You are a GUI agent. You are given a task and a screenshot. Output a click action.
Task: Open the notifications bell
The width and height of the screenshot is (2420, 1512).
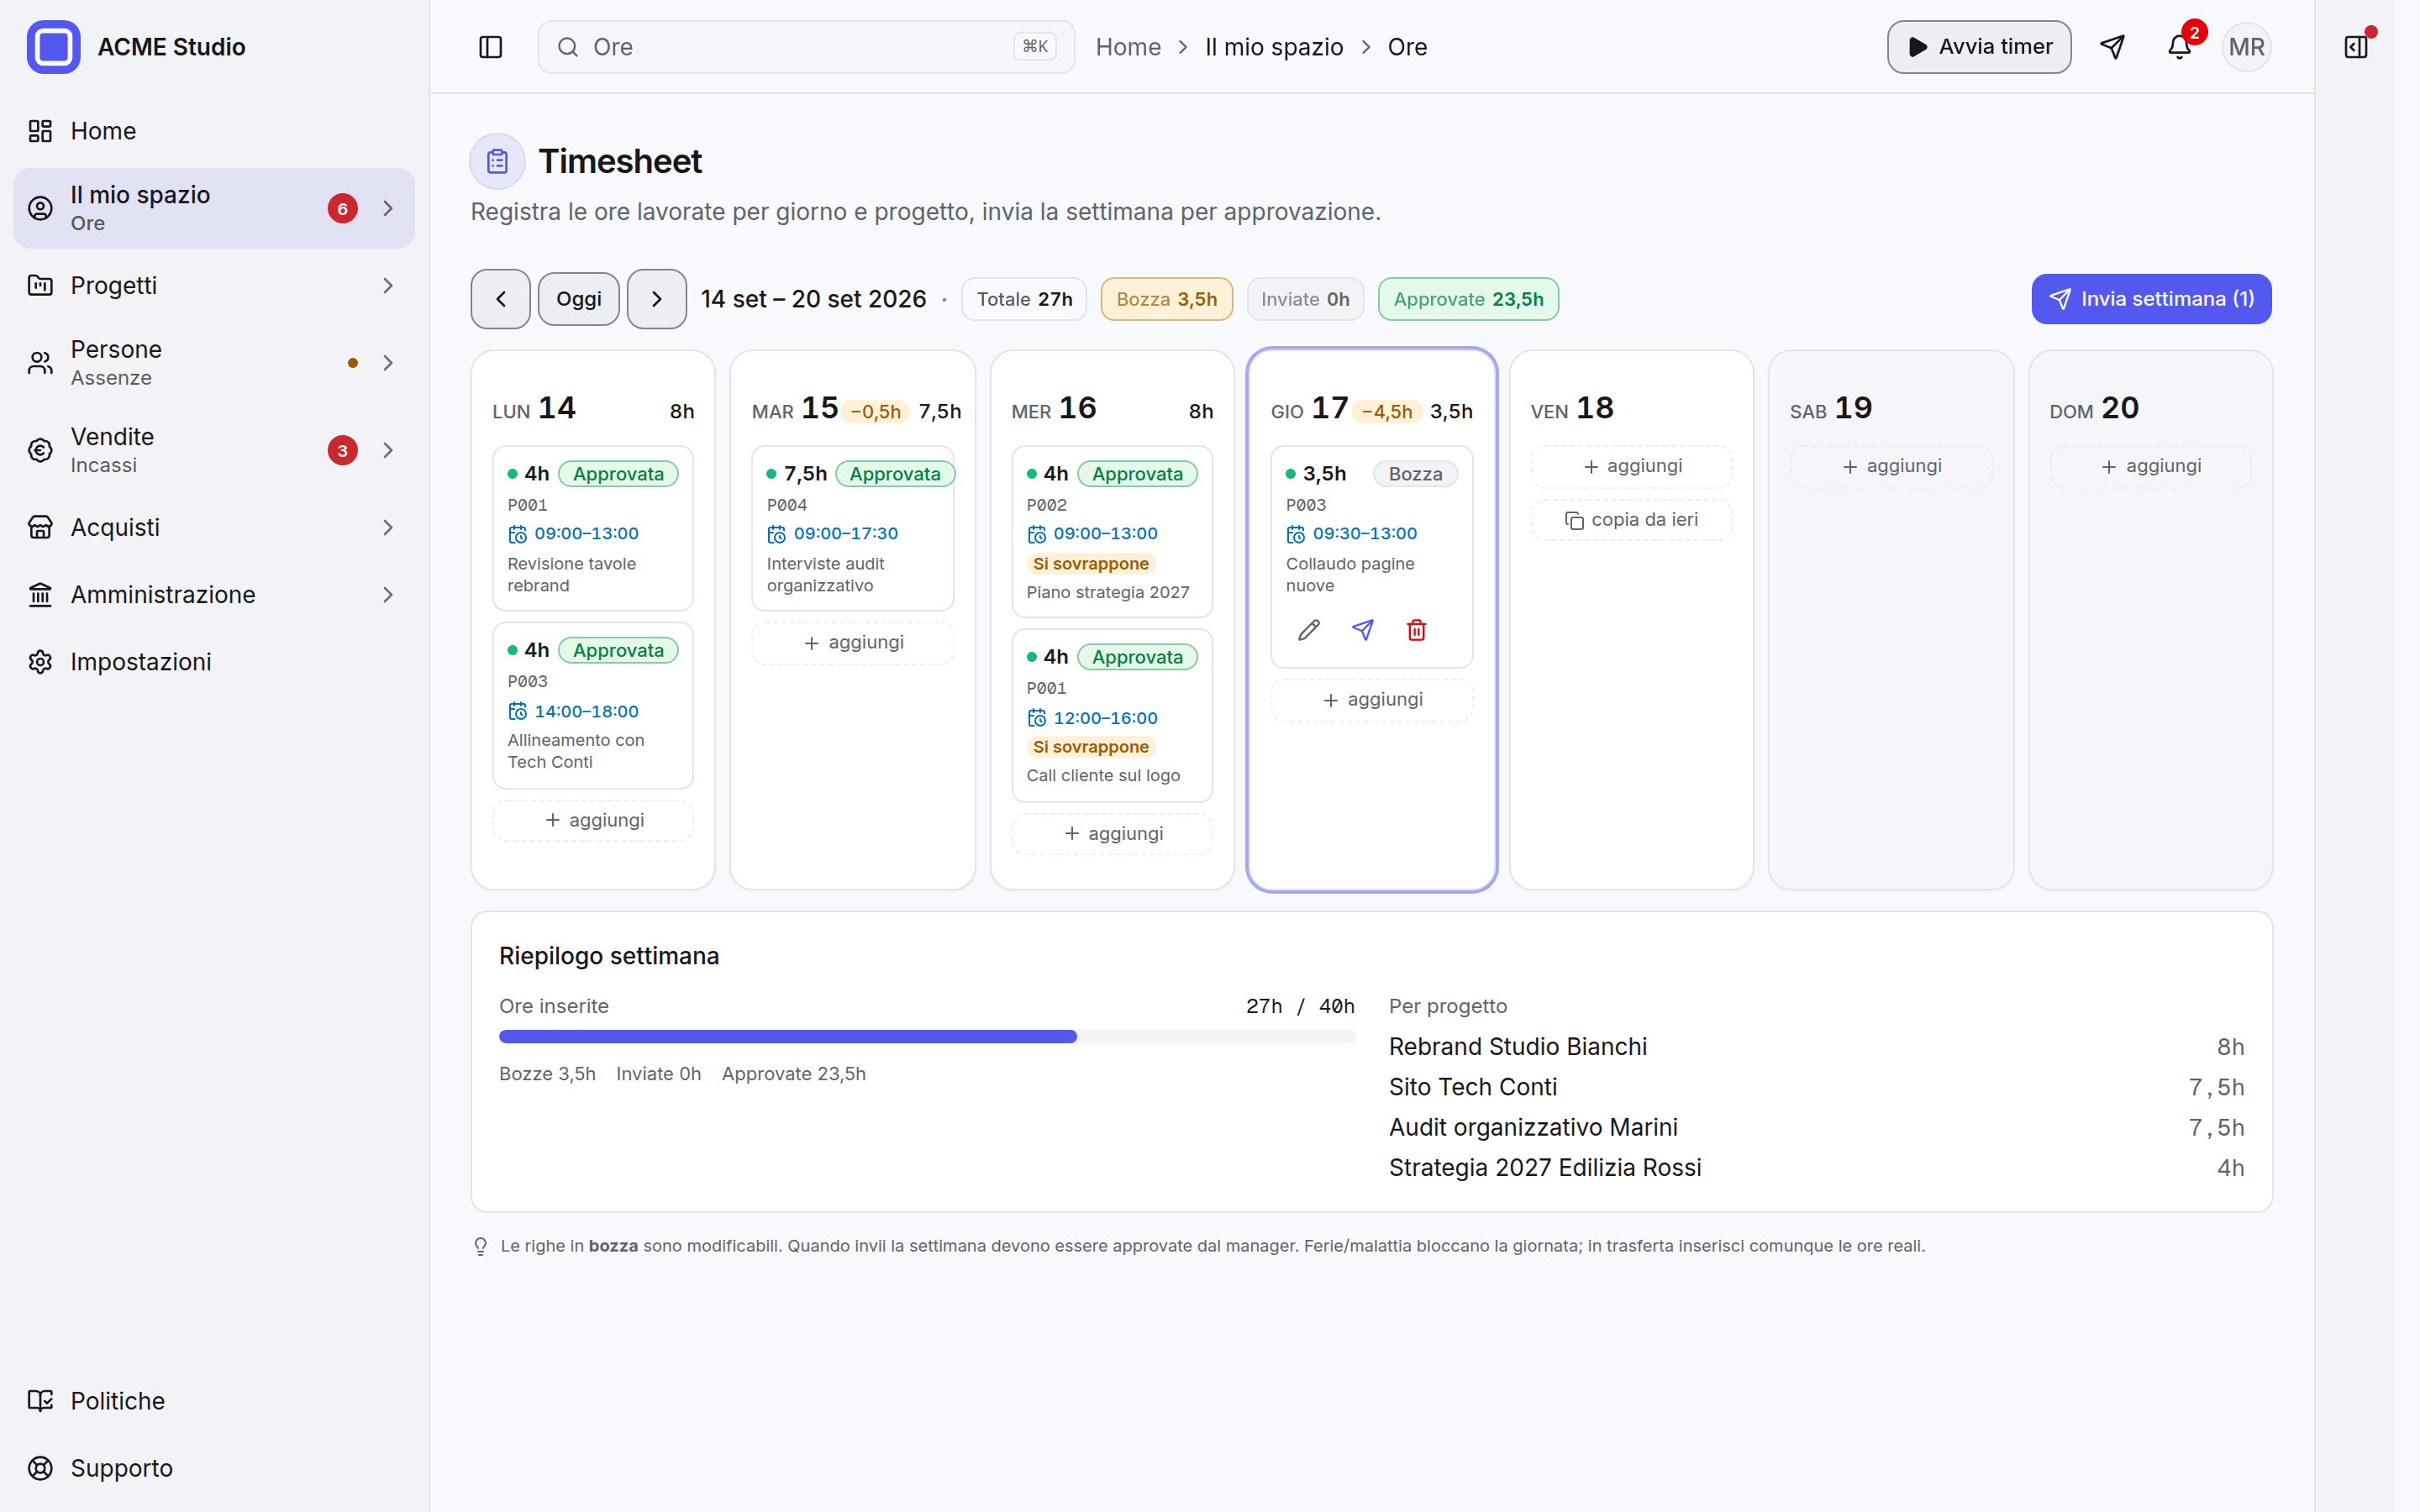[2179, 47]
